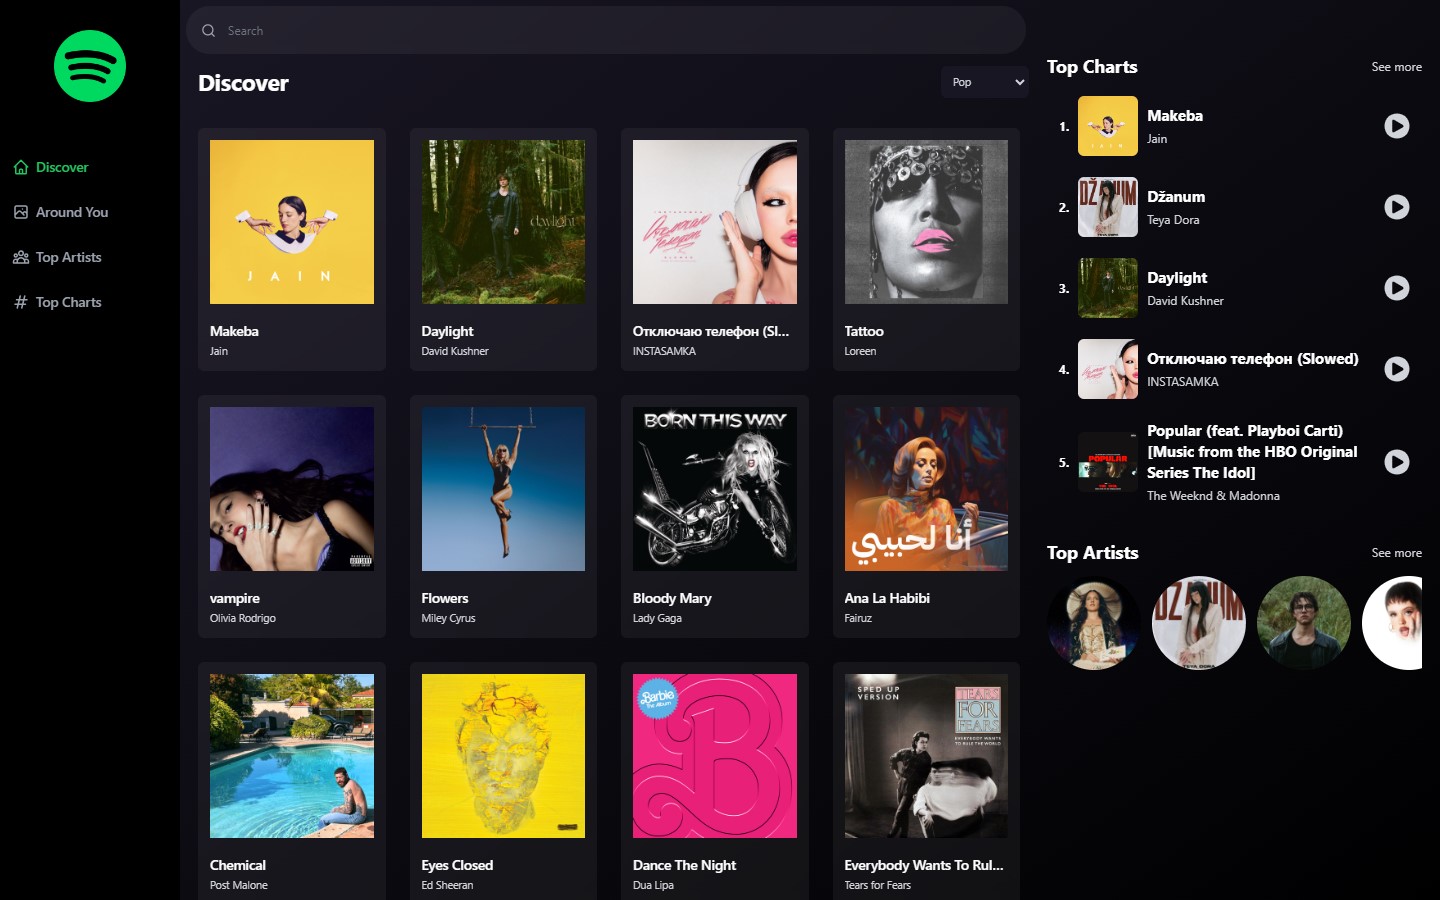Click the search magnifier icon

209,31
